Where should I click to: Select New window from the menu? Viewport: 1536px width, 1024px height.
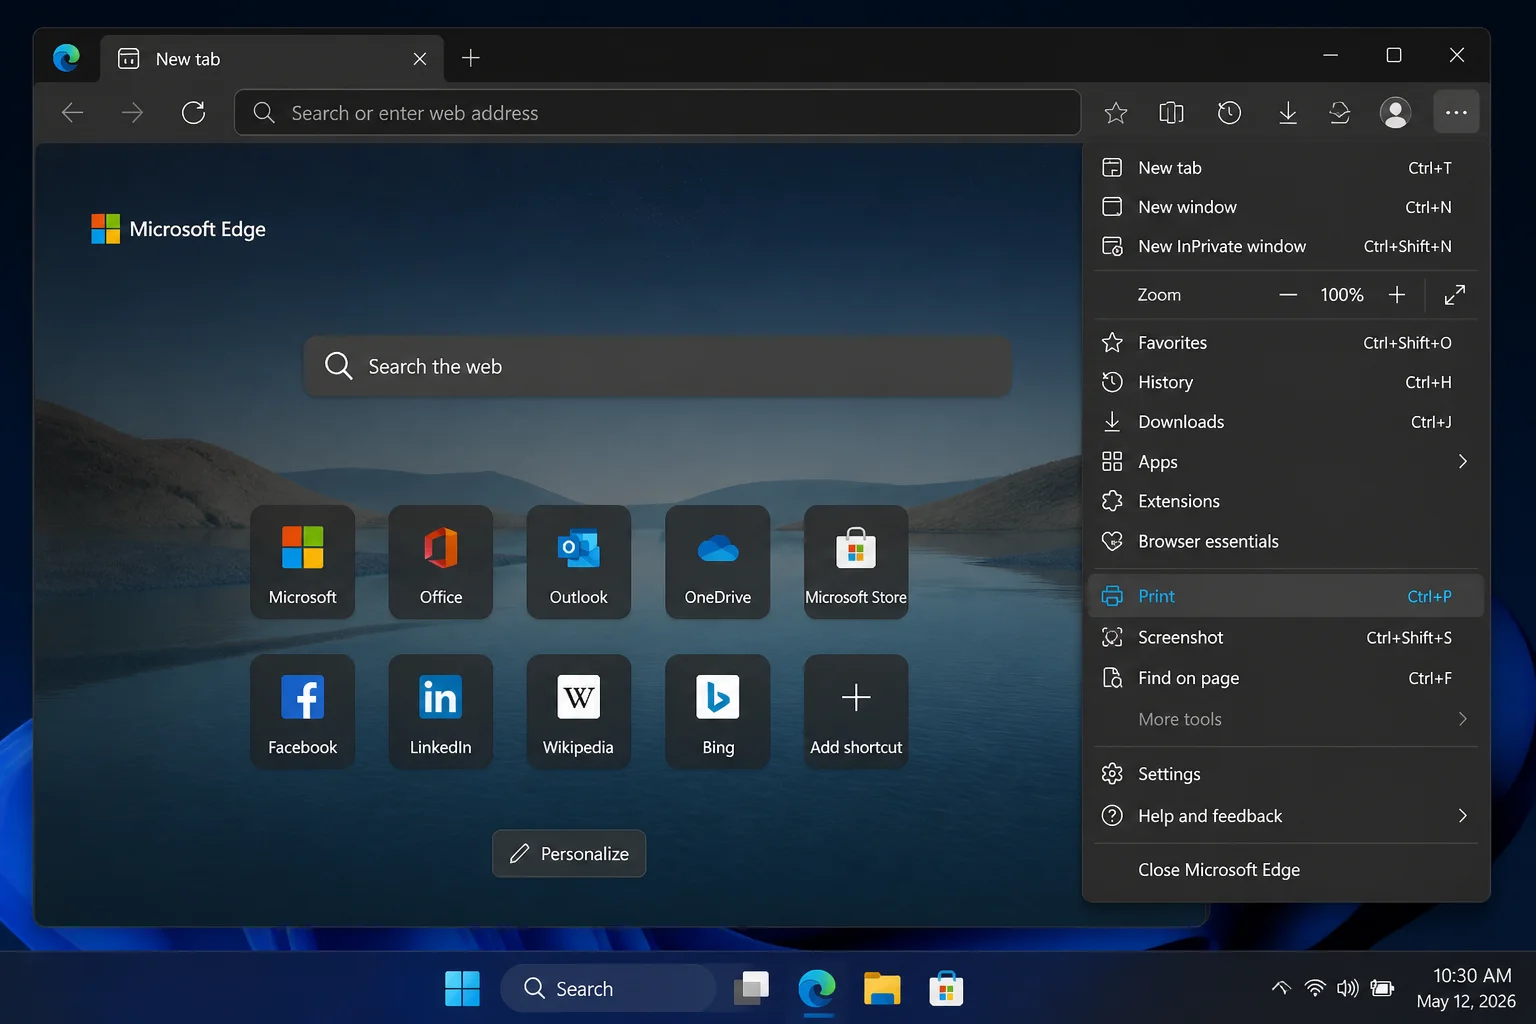tap(1286, 207)
